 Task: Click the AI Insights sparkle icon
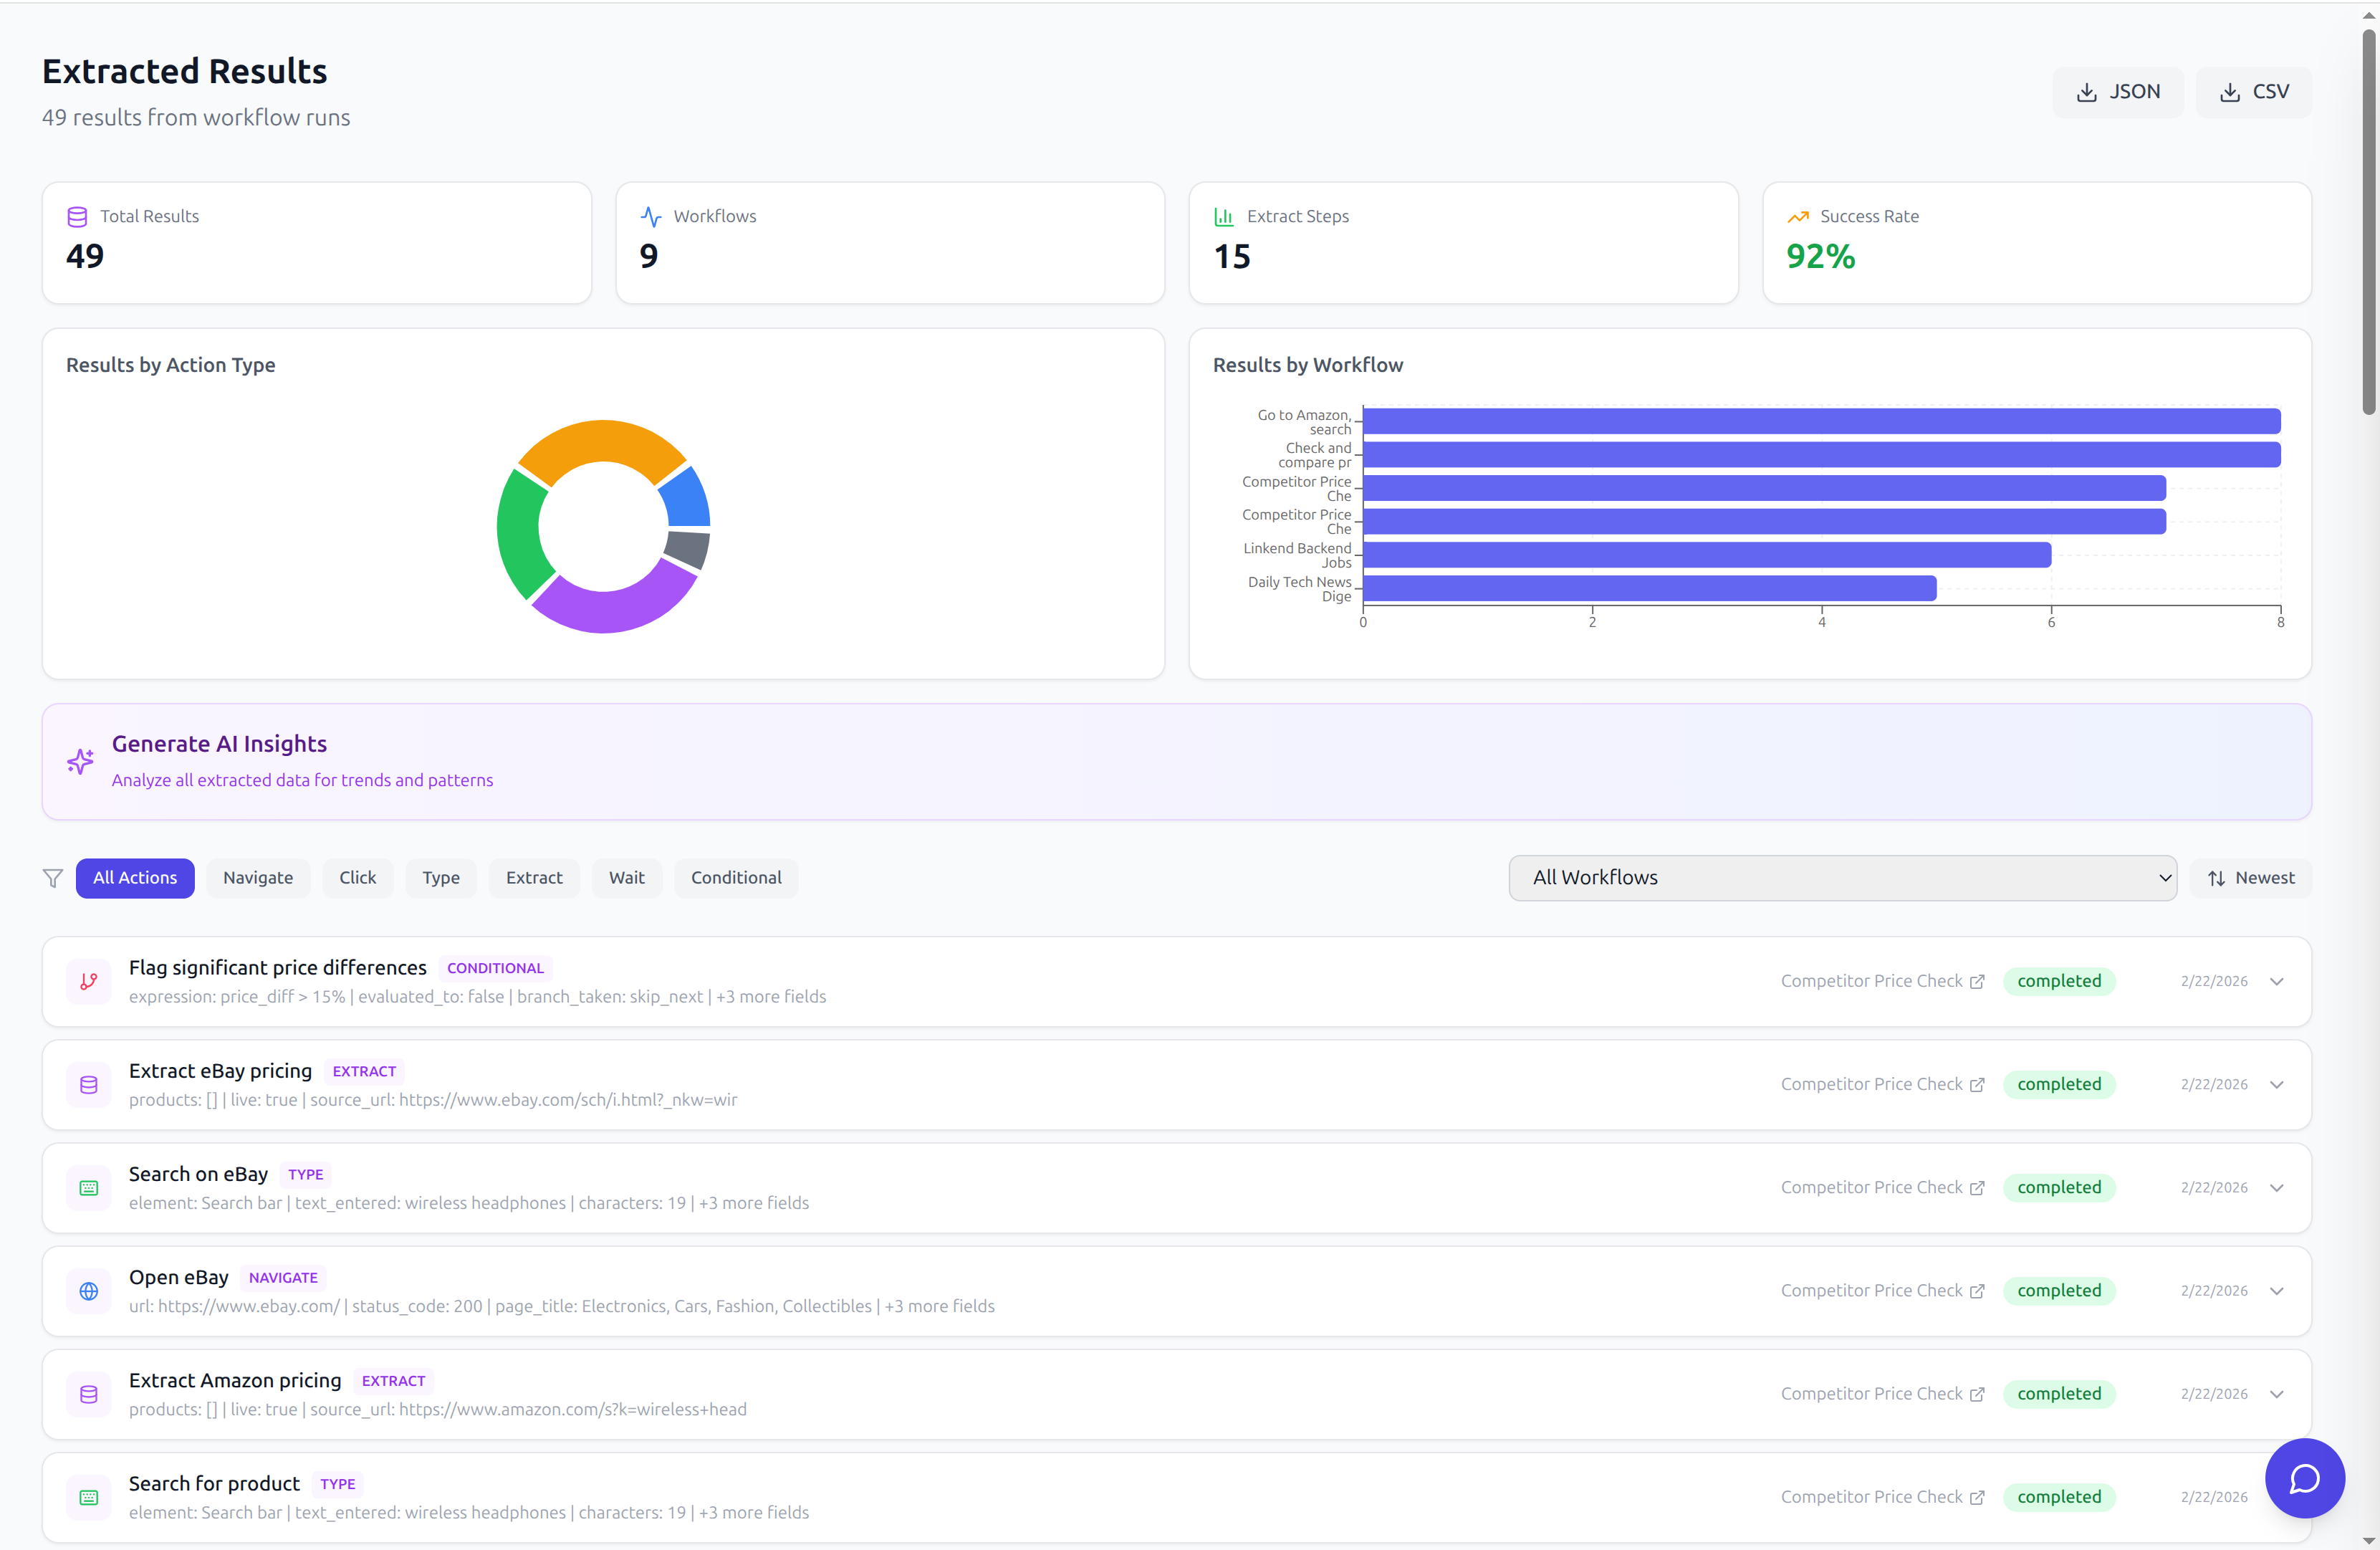pos(81,762)
